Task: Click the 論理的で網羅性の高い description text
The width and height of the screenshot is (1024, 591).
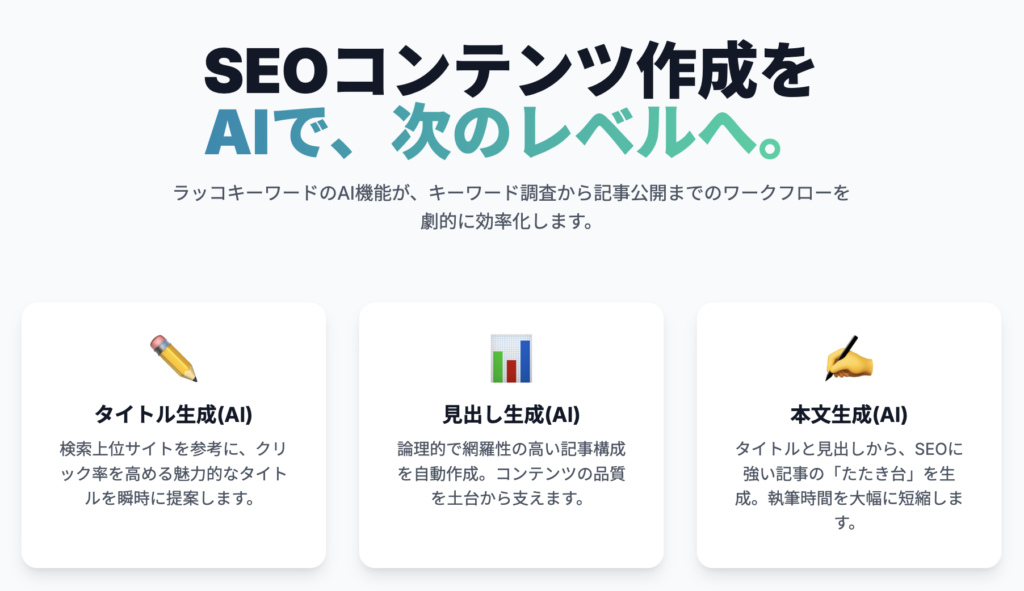Action: click(x=511, y=473)
